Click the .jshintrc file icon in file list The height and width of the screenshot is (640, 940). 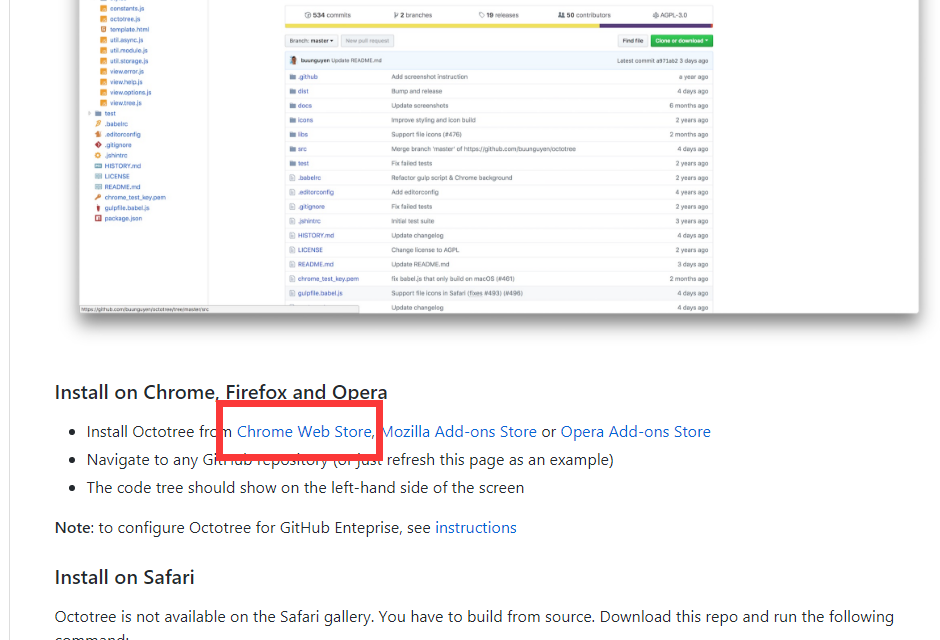click(x=293, y=221)
